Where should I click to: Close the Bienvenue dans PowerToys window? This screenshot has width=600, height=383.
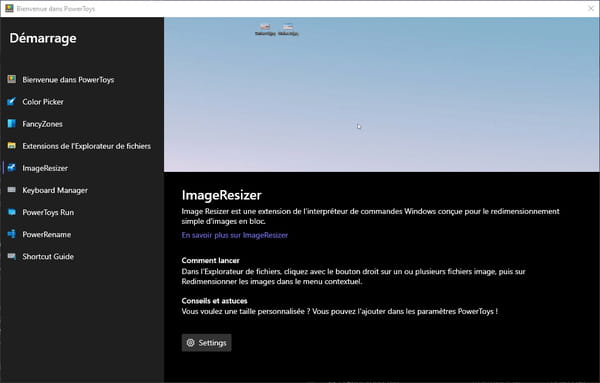591,8
